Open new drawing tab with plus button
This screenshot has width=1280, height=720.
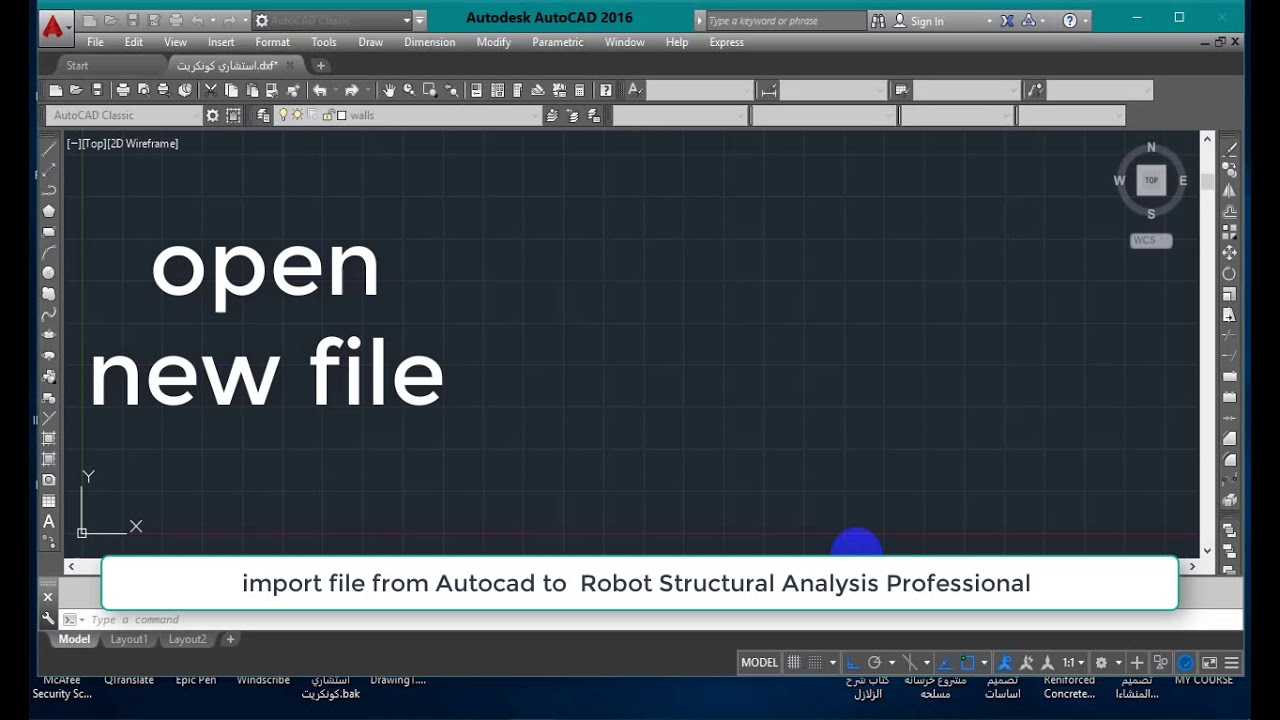point(320,65)
